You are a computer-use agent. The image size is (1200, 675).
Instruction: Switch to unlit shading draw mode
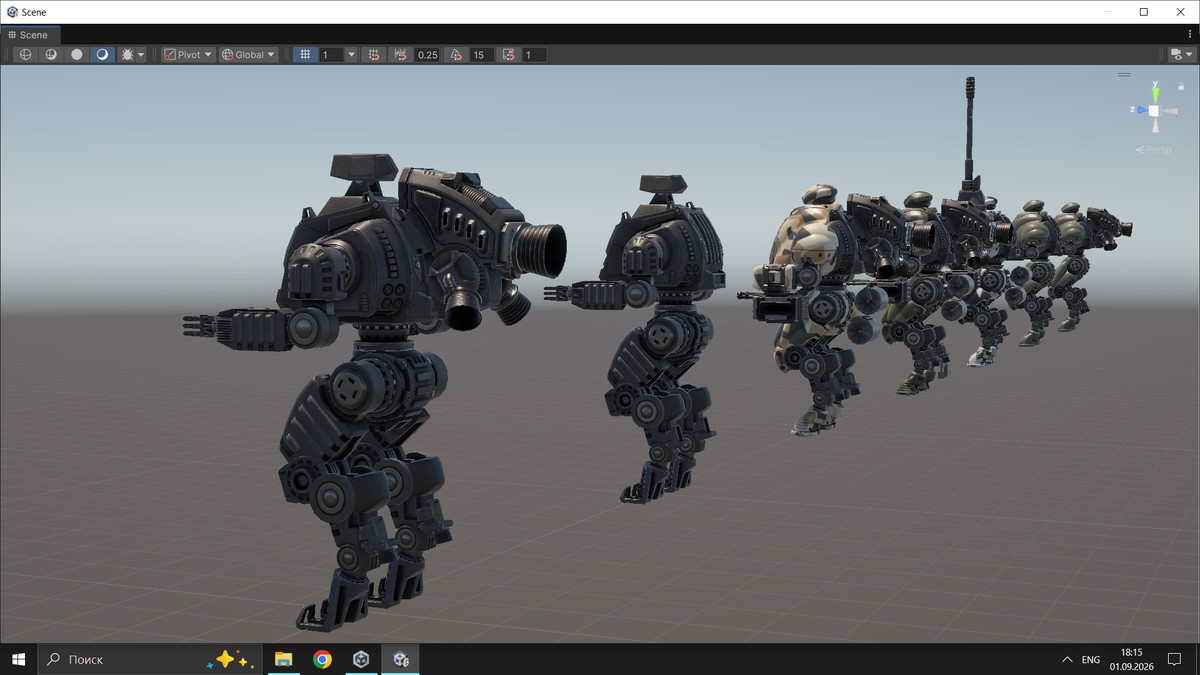click(x=51, y=55)
